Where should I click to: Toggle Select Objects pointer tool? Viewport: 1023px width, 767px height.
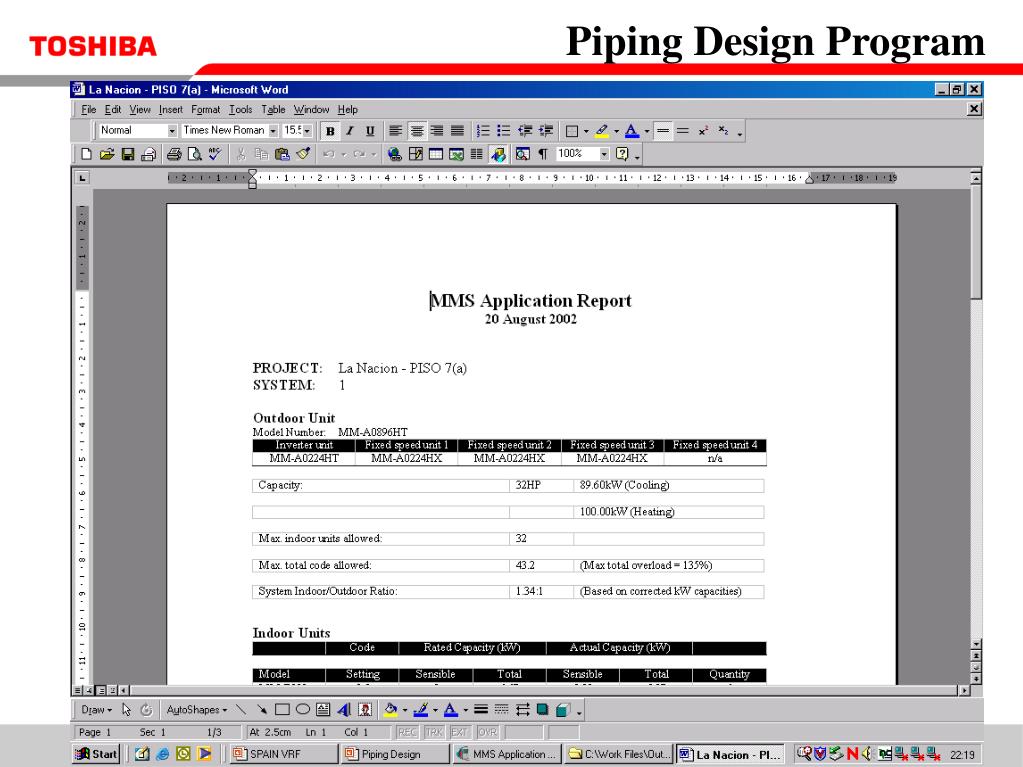127,710
